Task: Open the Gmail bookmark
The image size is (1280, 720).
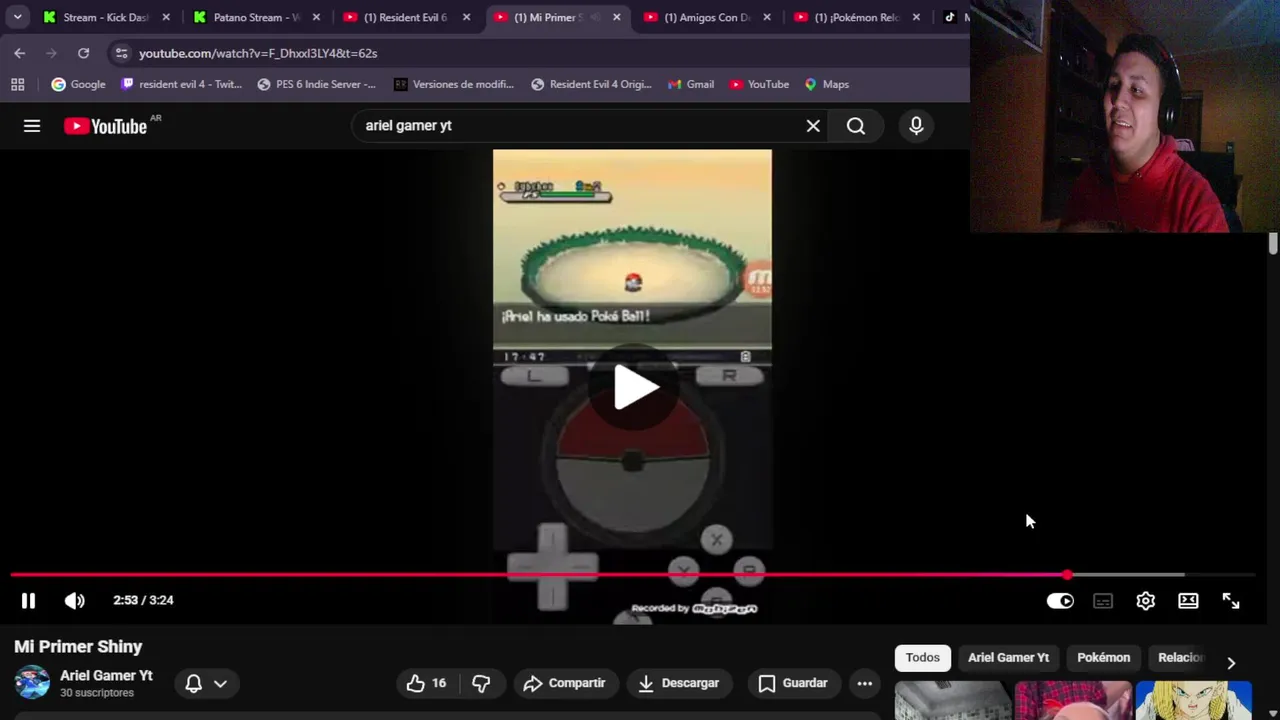Action: [690, 84]
